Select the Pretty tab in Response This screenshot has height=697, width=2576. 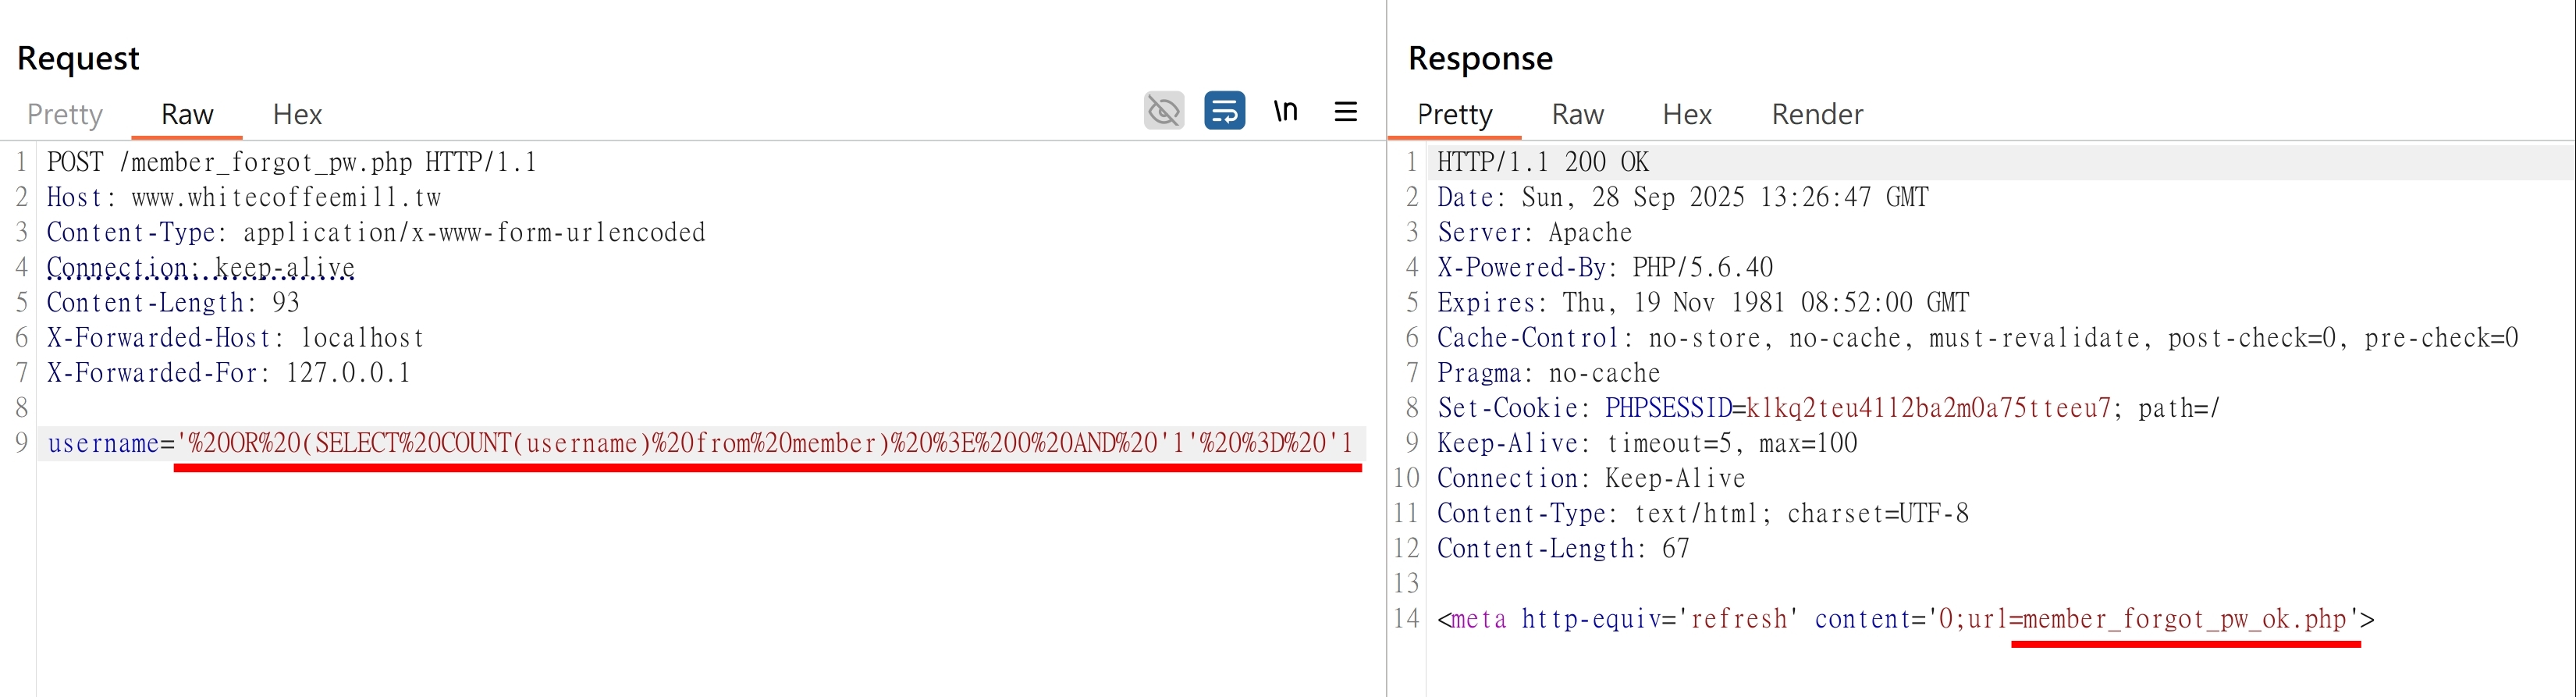(1455, 114)
